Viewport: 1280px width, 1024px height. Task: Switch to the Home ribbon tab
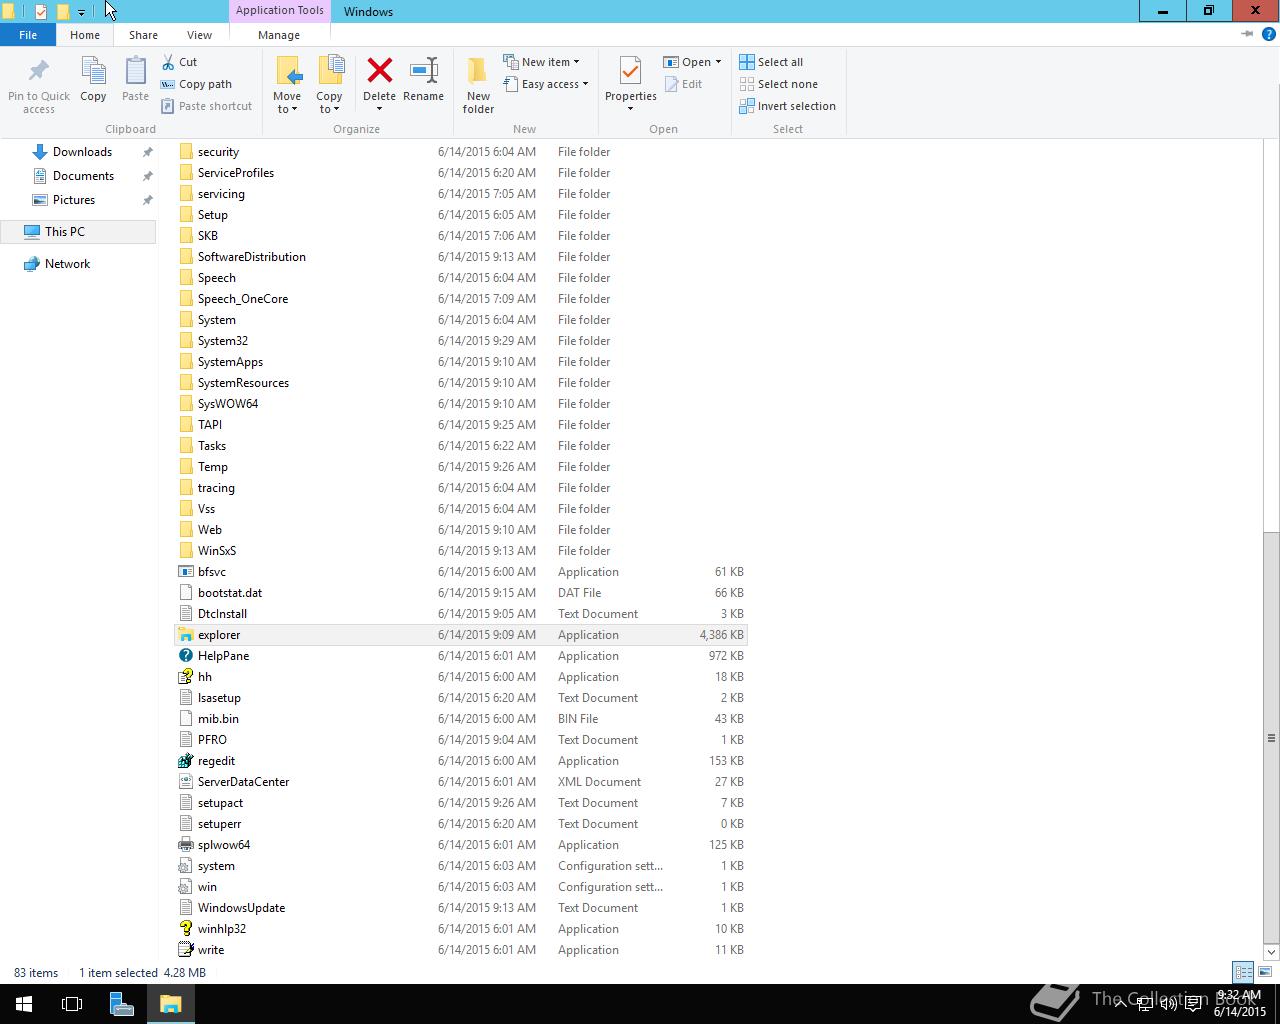tap(85, 35)
